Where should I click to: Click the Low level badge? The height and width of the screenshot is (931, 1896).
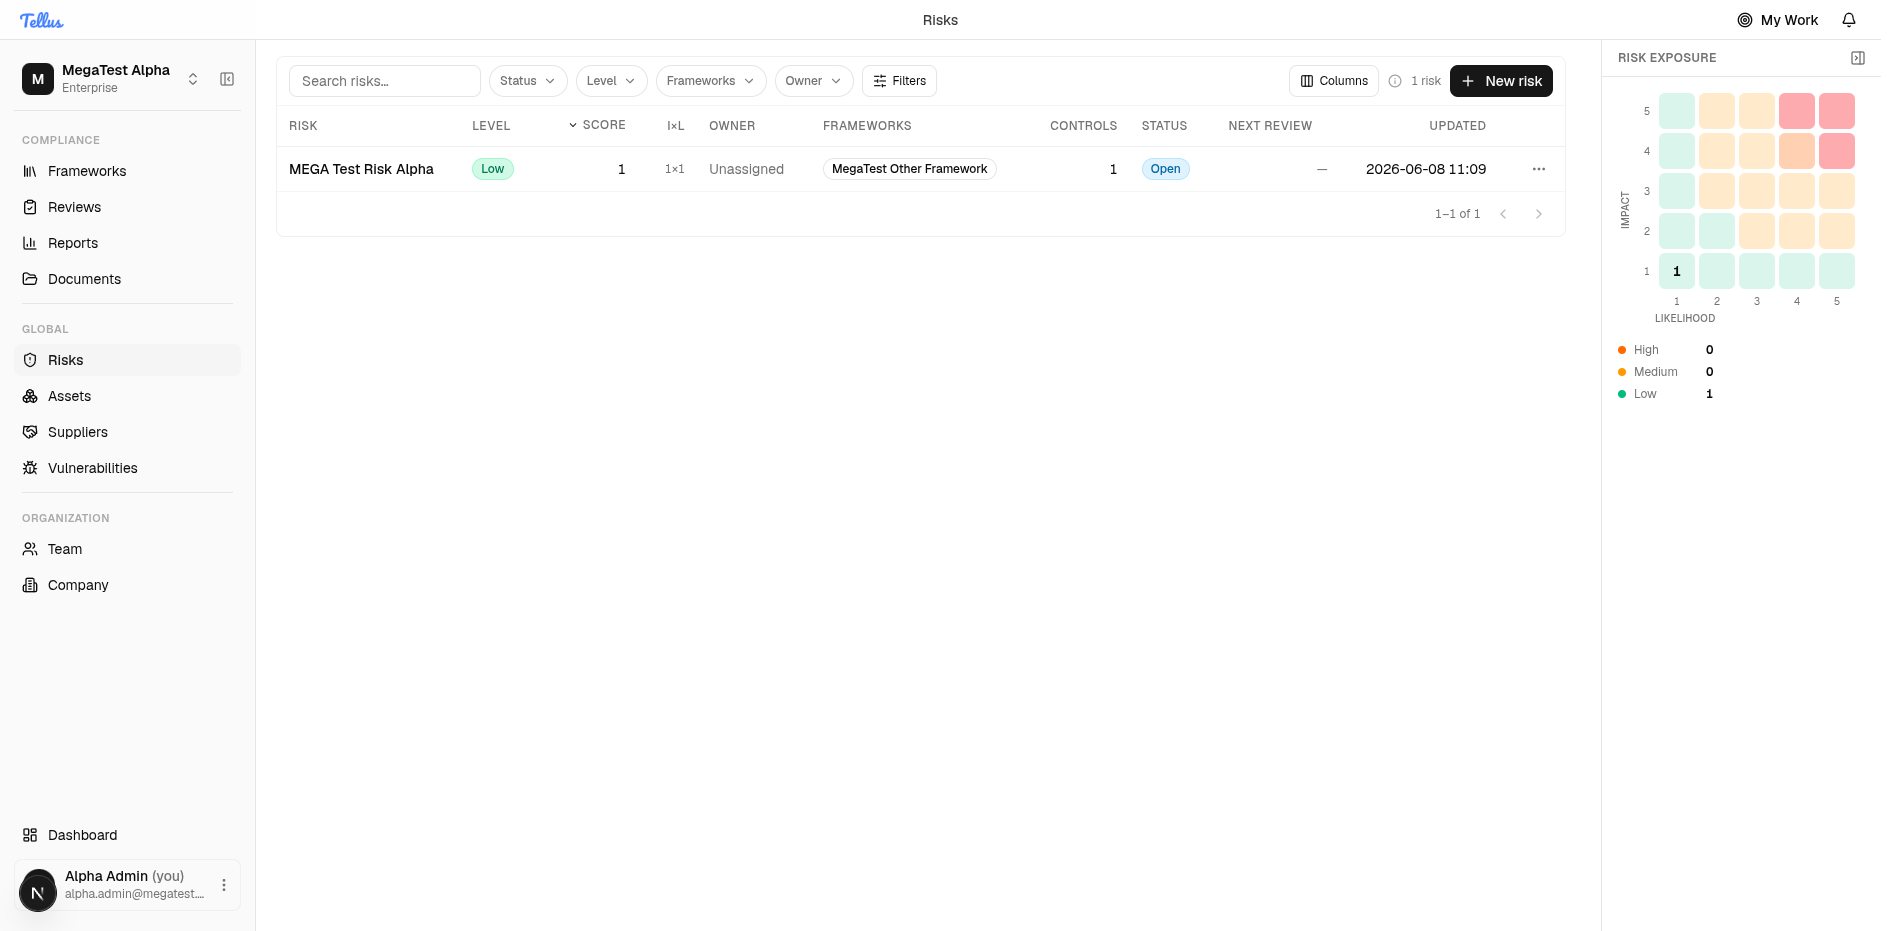[x=492, y=169]
